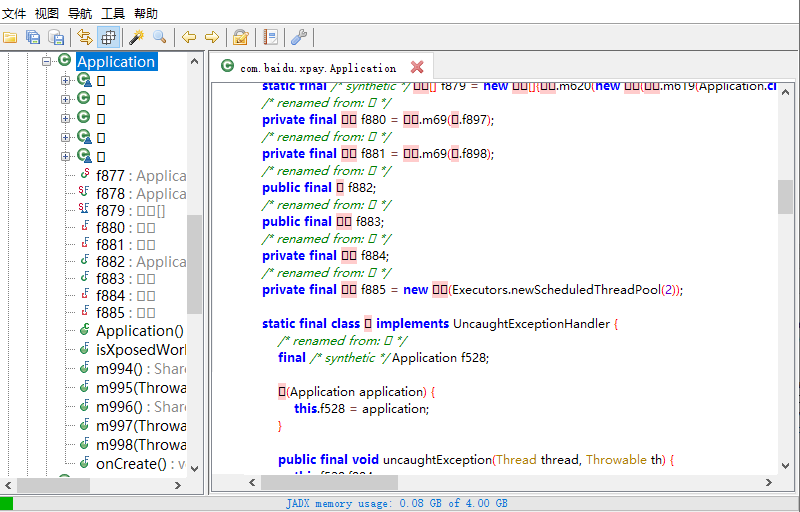Select field f878 in the tree
This screenshot has width=800, height=512.
[x=141, y=194]
